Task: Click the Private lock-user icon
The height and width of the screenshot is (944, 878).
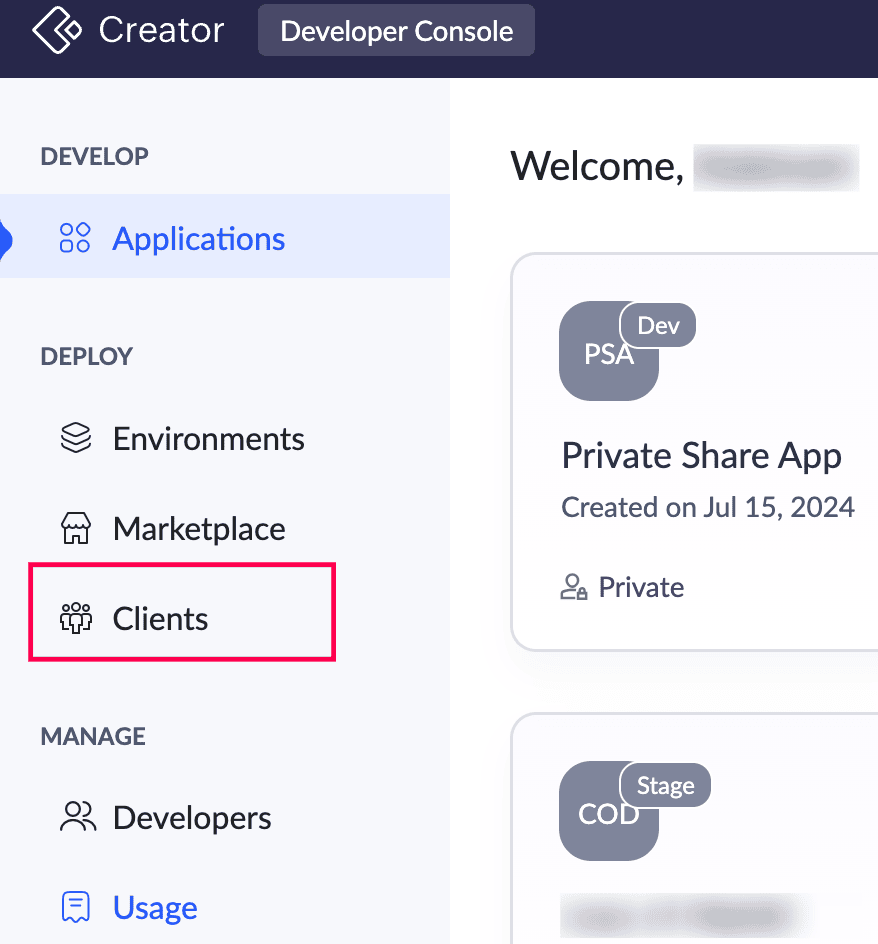Action: [573, 587]
